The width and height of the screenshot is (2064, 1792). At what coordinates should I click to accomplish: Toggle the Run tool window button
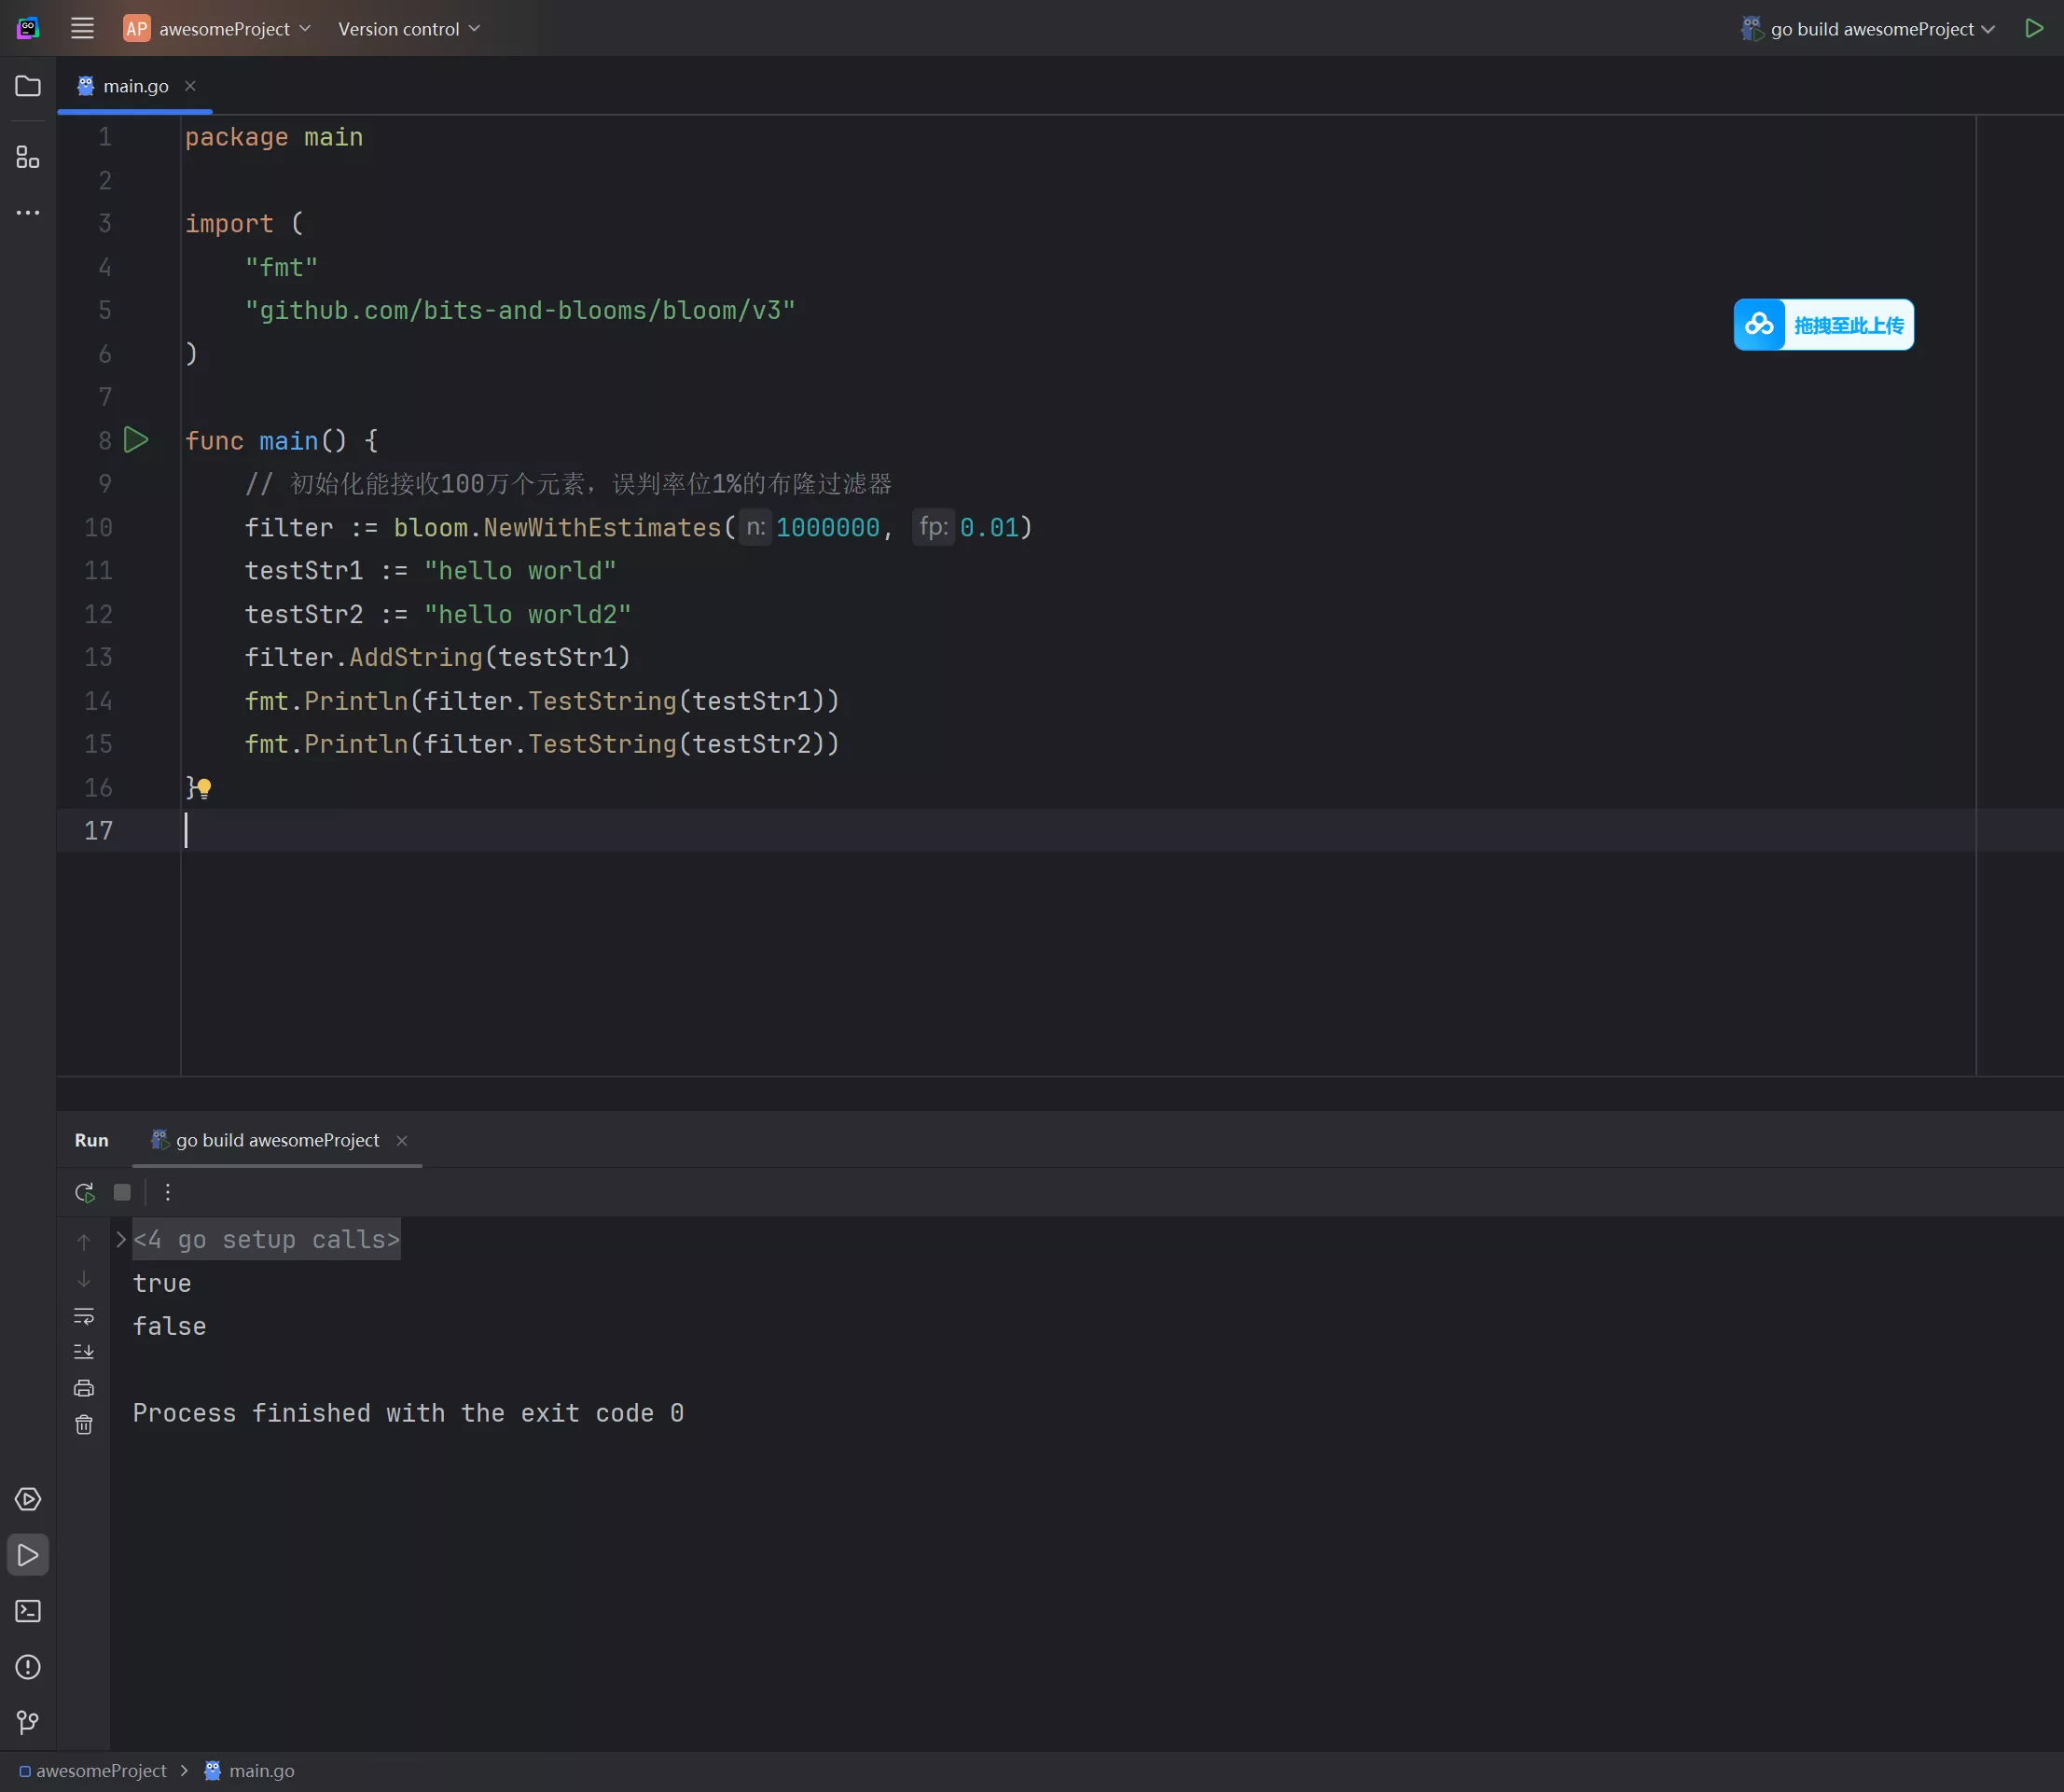28,1555
